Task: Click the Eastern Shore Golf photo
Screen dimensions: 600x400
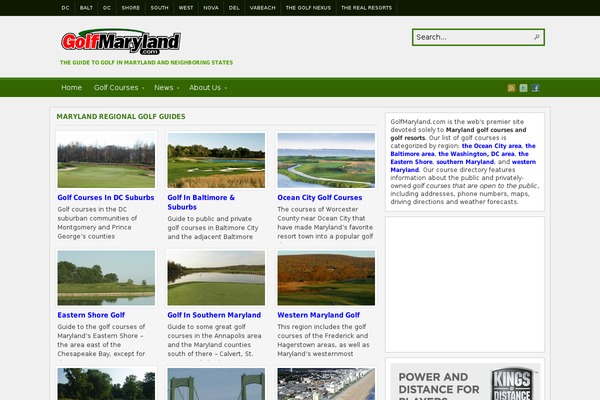Action: 106,278
